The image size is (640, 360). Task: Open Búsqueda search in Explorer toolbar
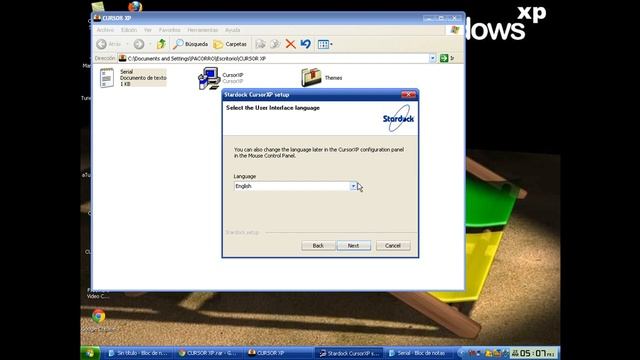(x=191, y=44)
